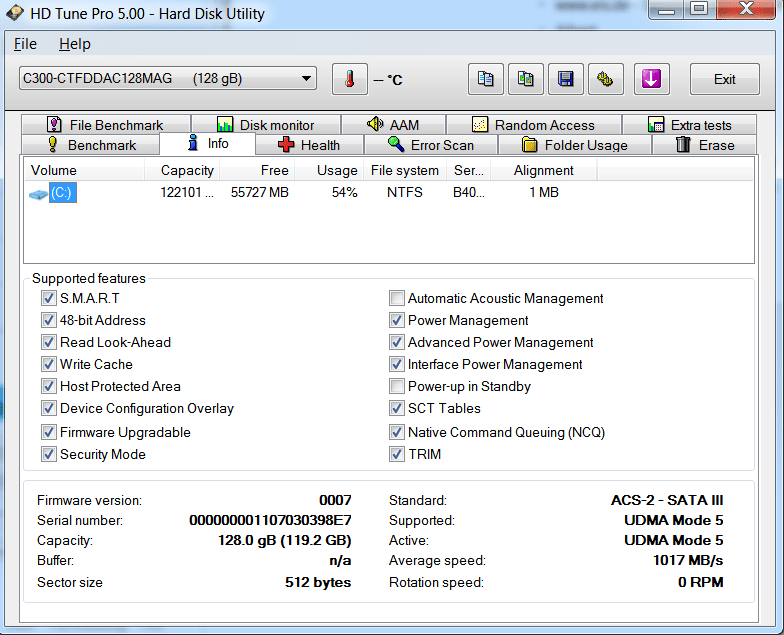Viewport: 784px width, 635px height.
Task: Click the NTFS file system cell
Action: [404, 192]
